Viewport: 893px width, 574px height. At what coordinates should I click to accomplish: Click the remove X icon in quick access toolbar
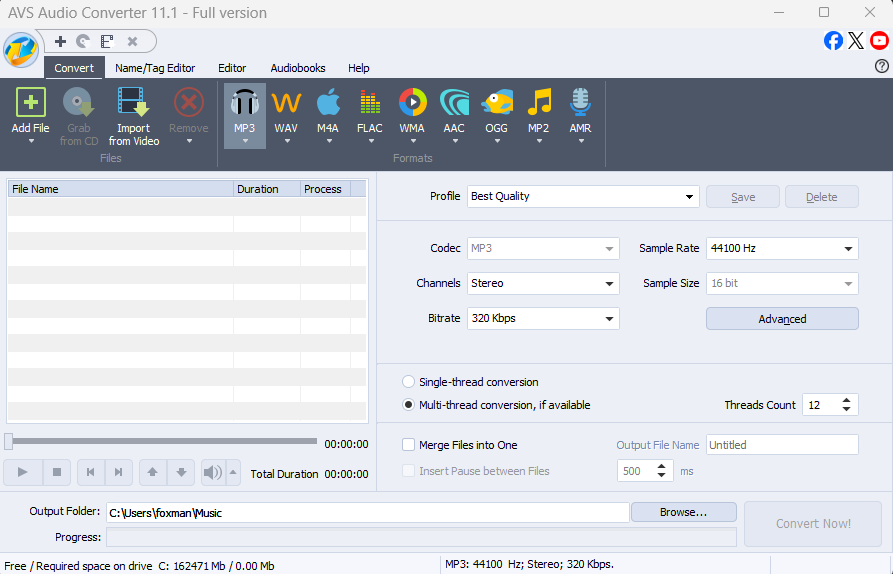tap(132, 42)
